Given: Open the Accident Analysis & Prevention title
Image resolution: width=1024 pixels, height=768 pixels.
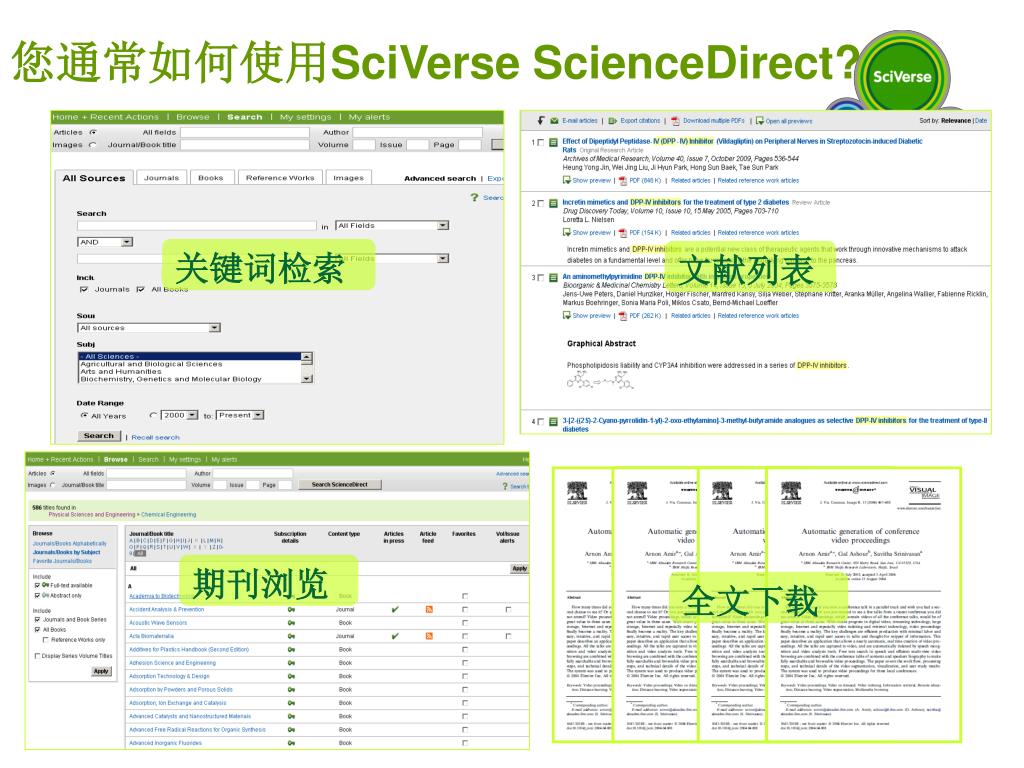Looking at the screenshot, I should tap(167, 609).
